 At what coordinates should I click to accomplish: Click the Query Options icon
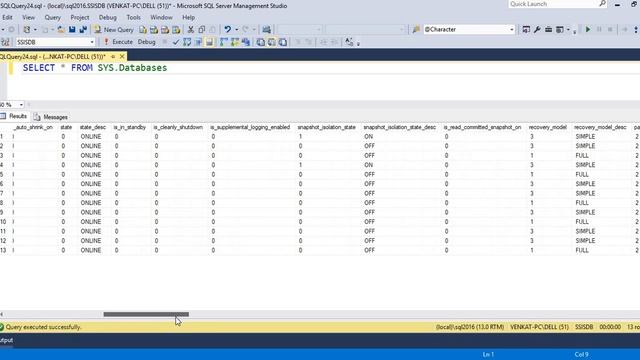click(x=198, y=42)
